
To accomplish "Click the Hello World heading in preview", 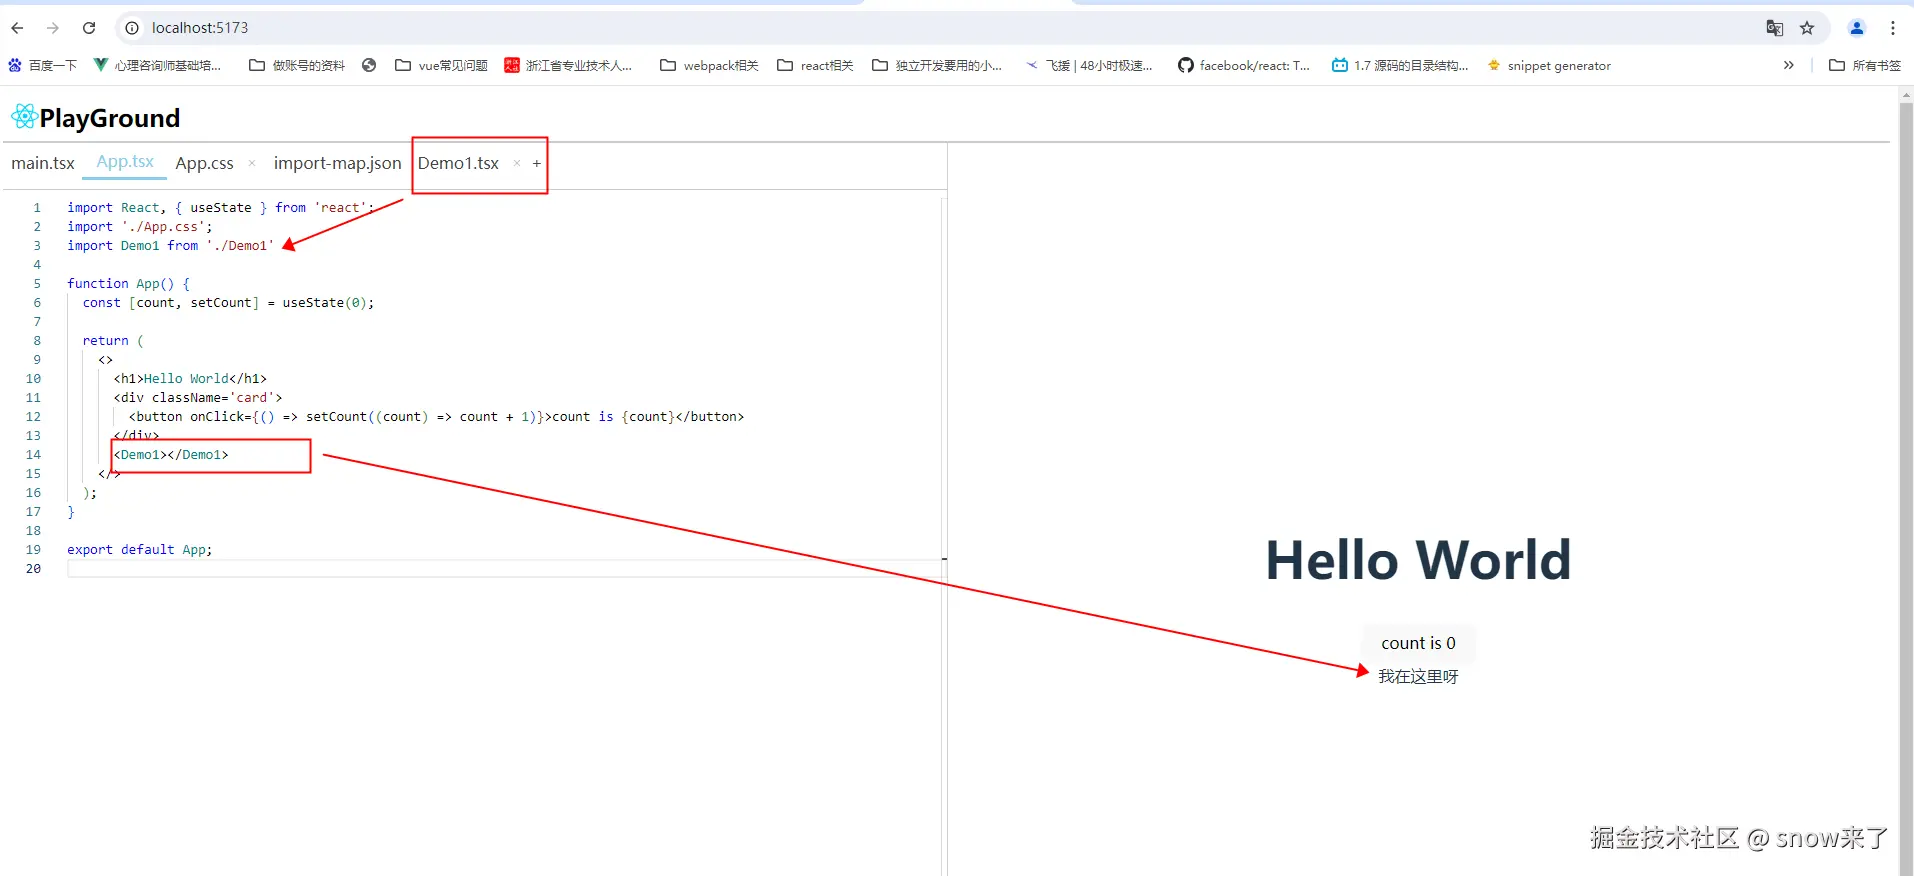I will click(x=1418, y=560).
